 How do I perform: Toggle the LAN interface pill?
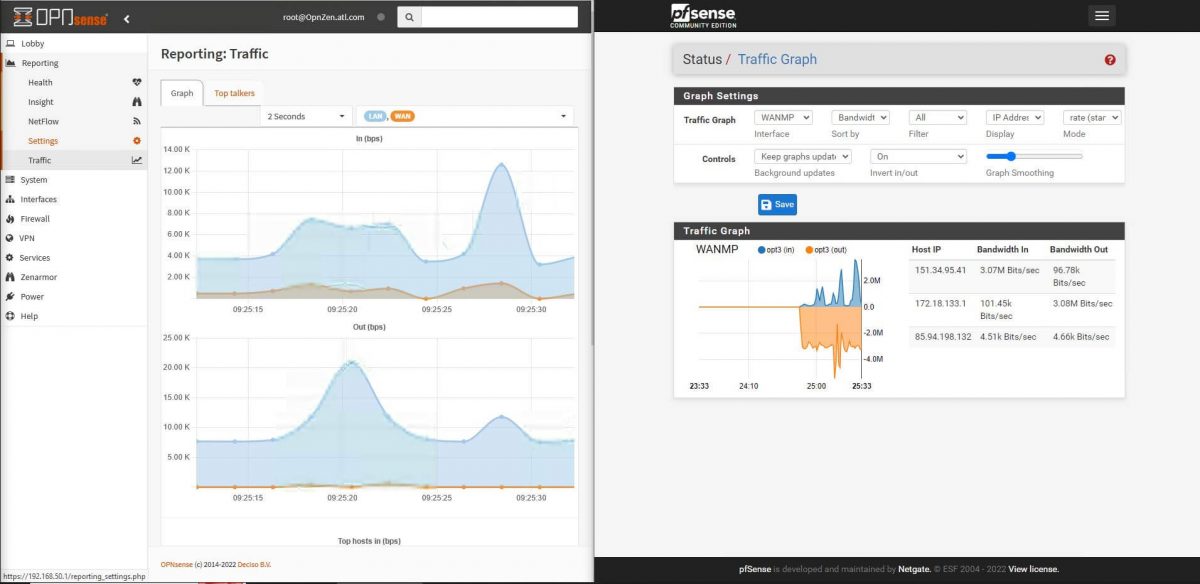(x=374, y=116)
